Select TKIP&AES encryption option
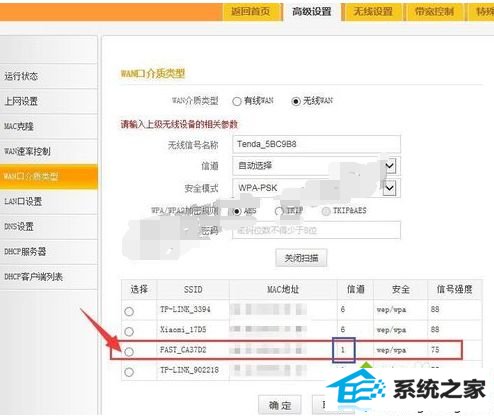494x416 pixels. [326, 211]
